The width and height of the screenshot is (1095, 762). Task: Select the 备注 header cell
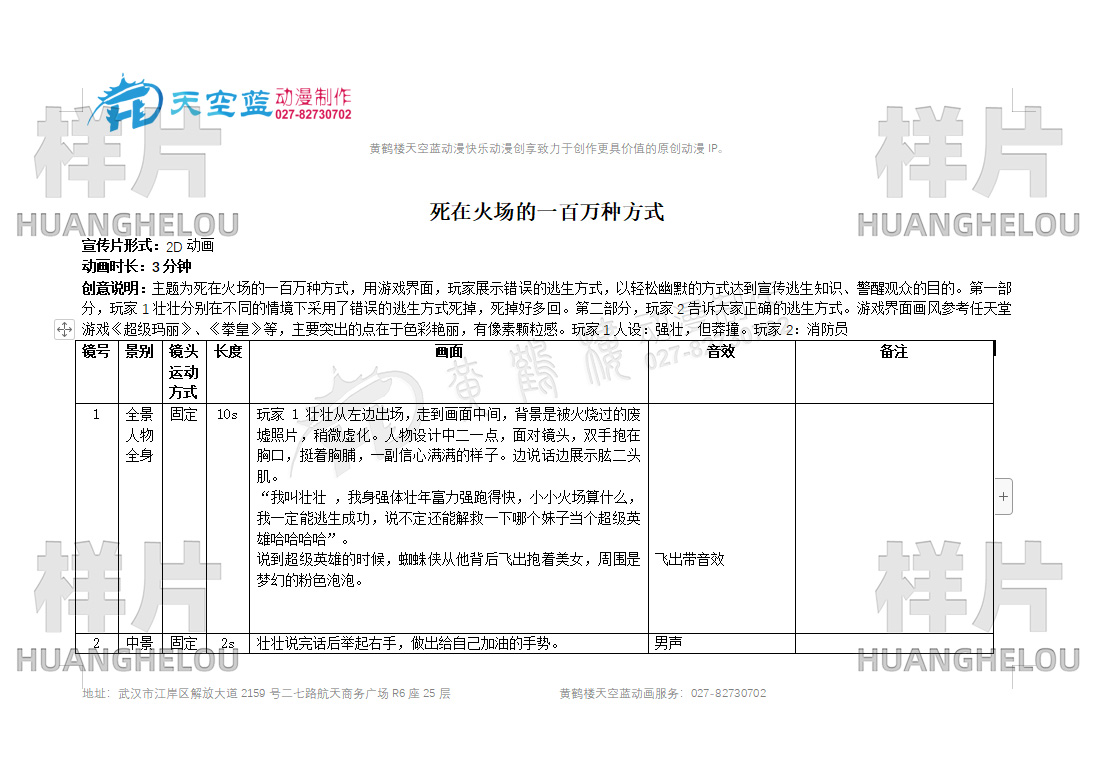[894, 372]
